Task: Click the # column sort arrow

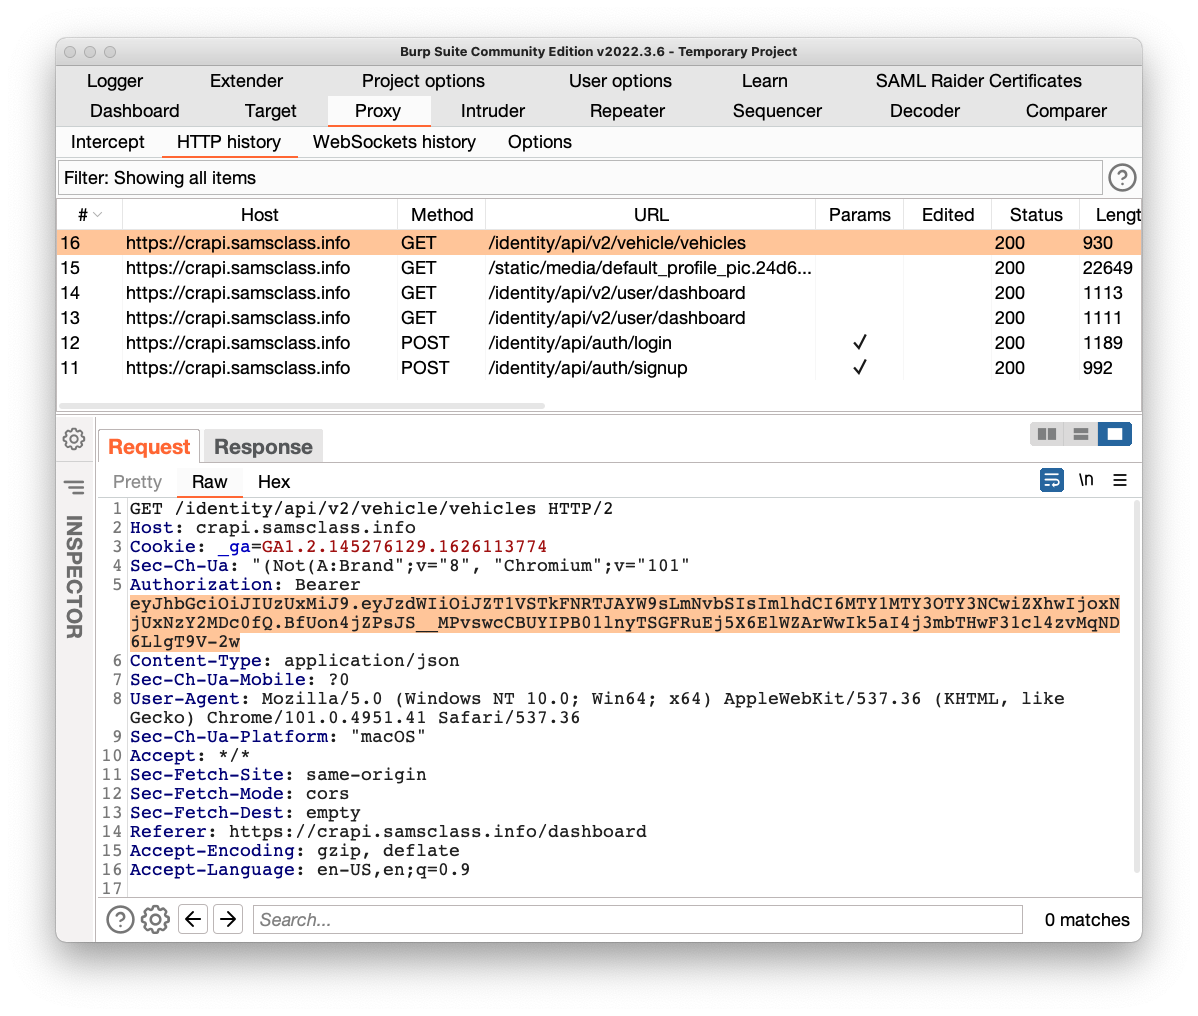Action: click(99, 215)
